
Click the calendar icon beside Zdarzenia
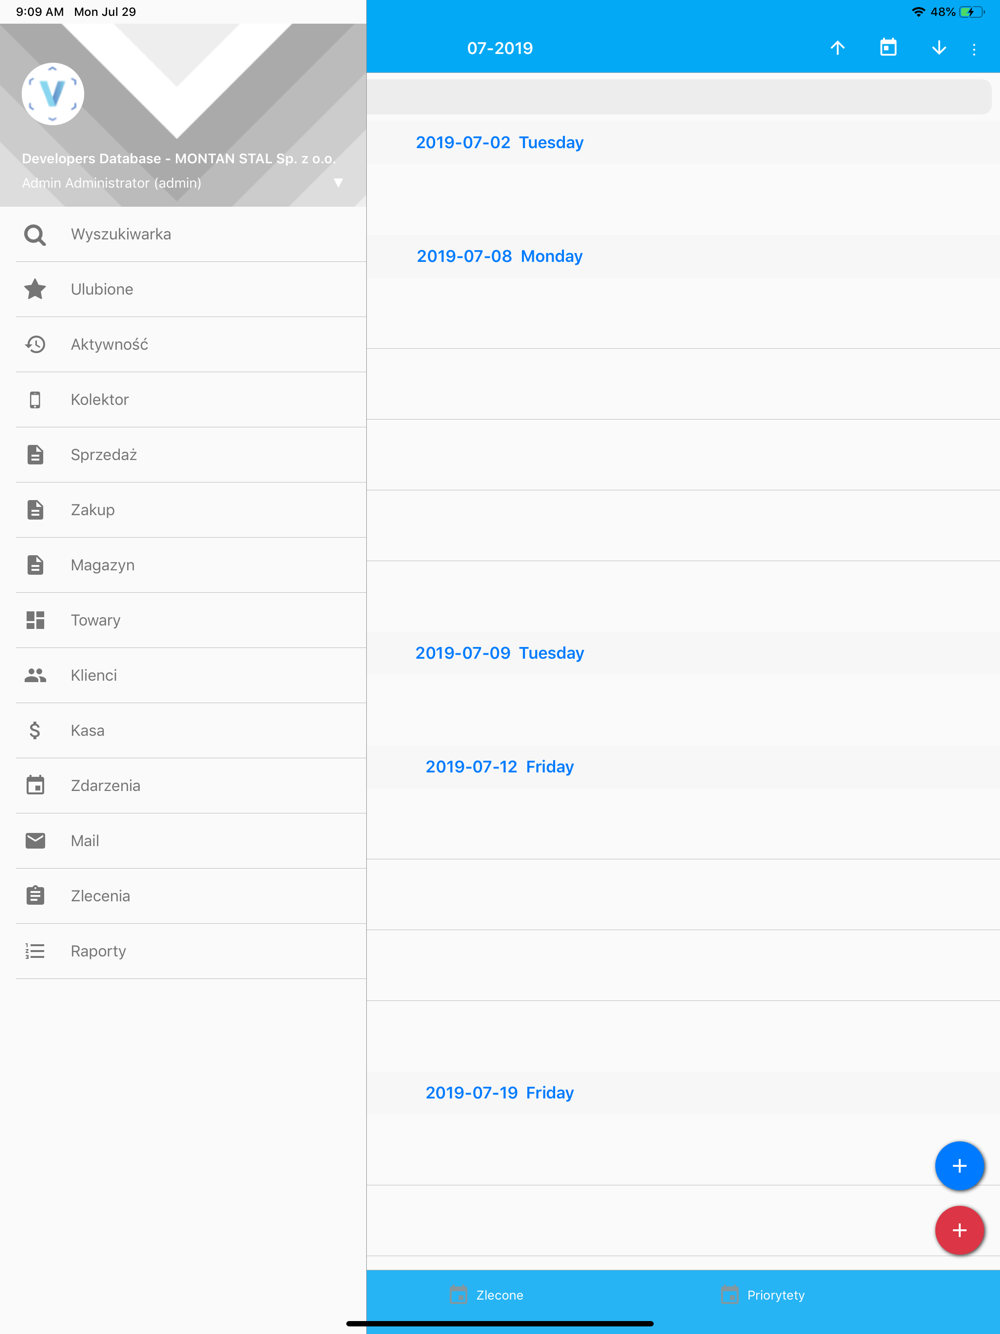click(x=35, y=785)
